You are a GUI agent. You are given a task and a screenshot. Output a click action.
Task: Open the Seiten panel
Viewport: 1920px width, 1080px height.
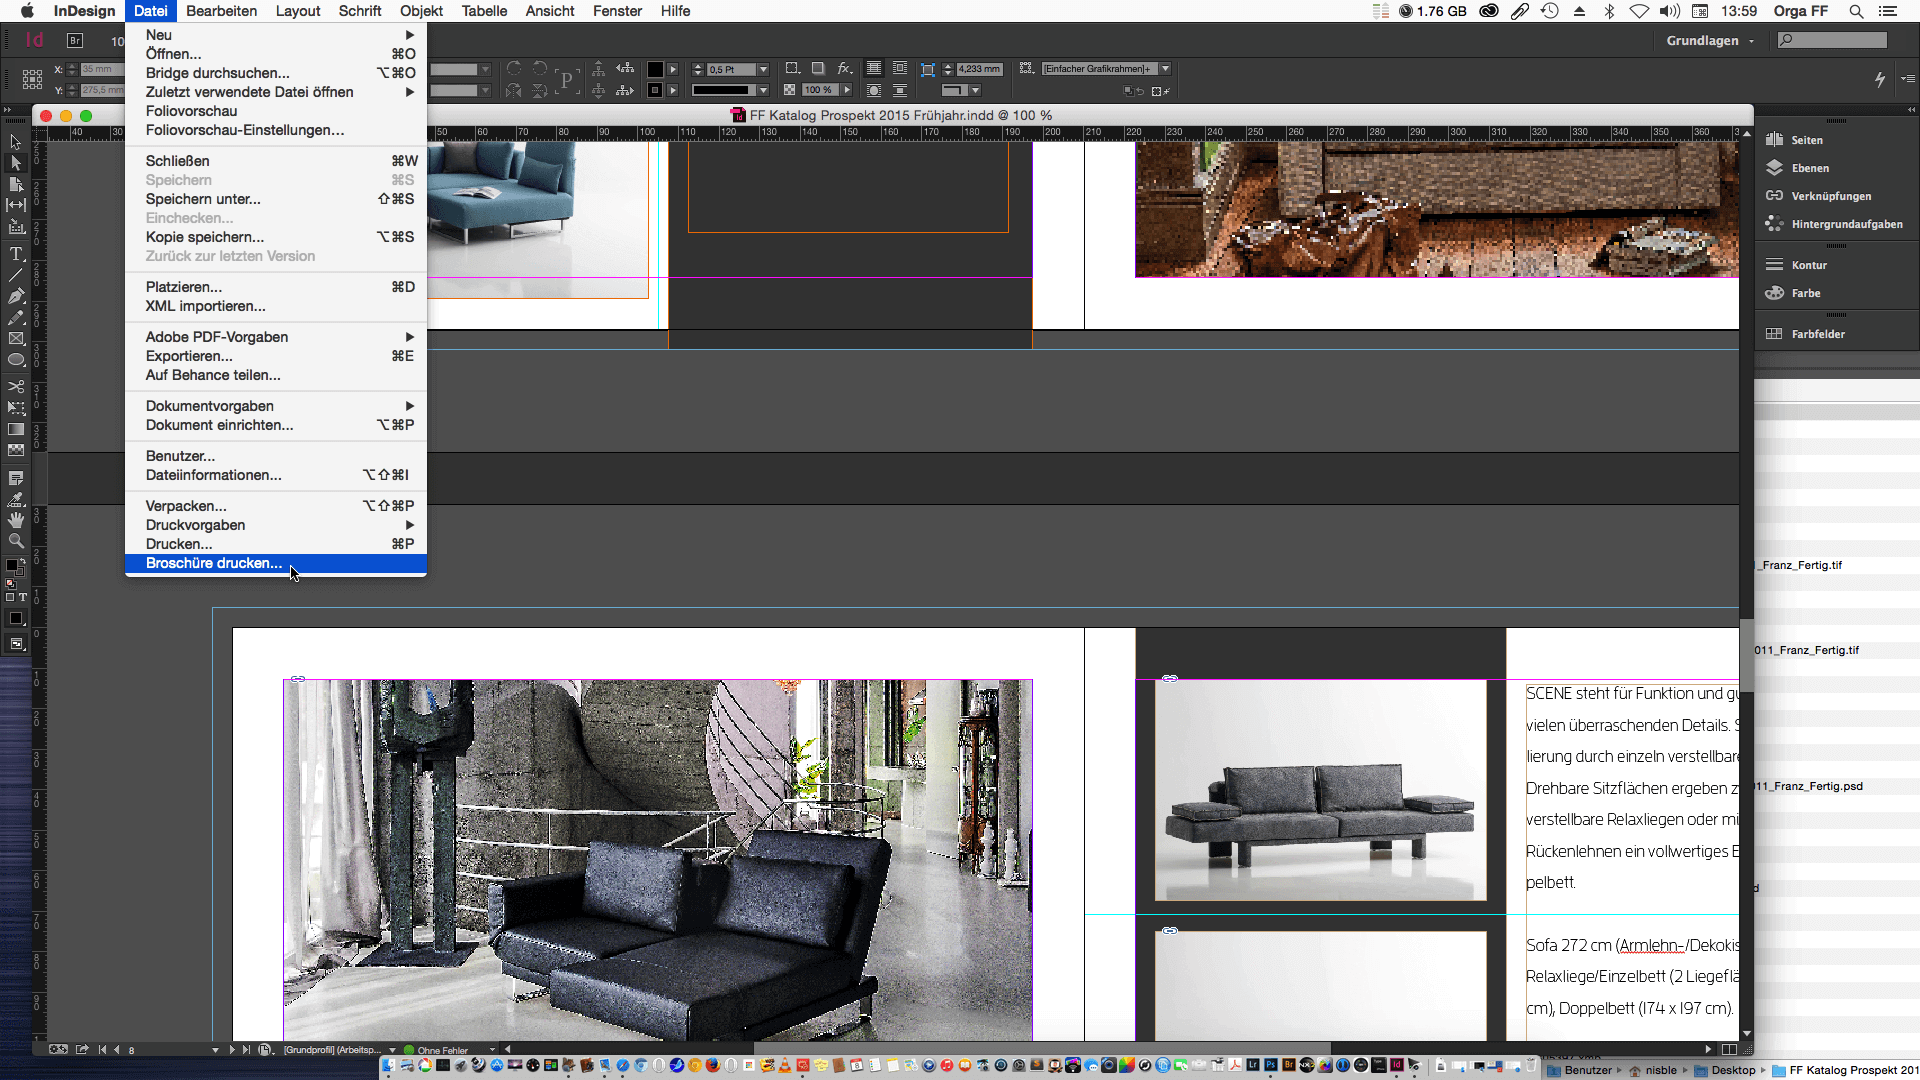[1806, 140]
